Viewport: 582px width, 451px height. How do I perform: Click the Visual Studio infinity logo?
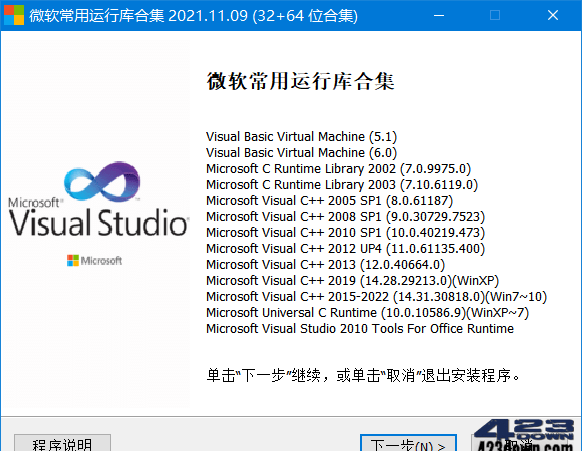tap(102, 182)
